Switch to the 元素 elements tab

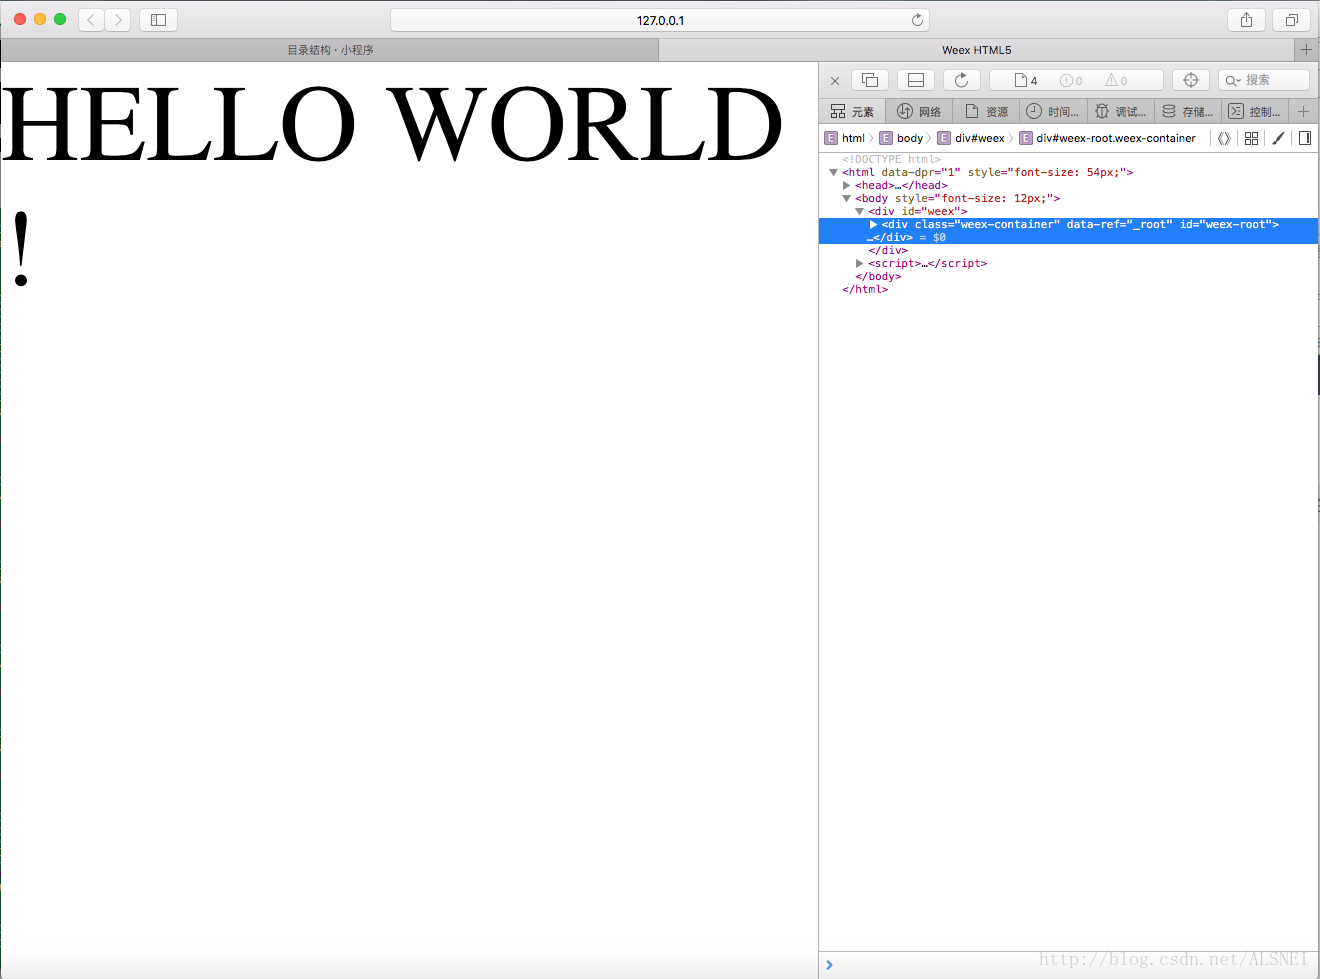tap(852, 111)
